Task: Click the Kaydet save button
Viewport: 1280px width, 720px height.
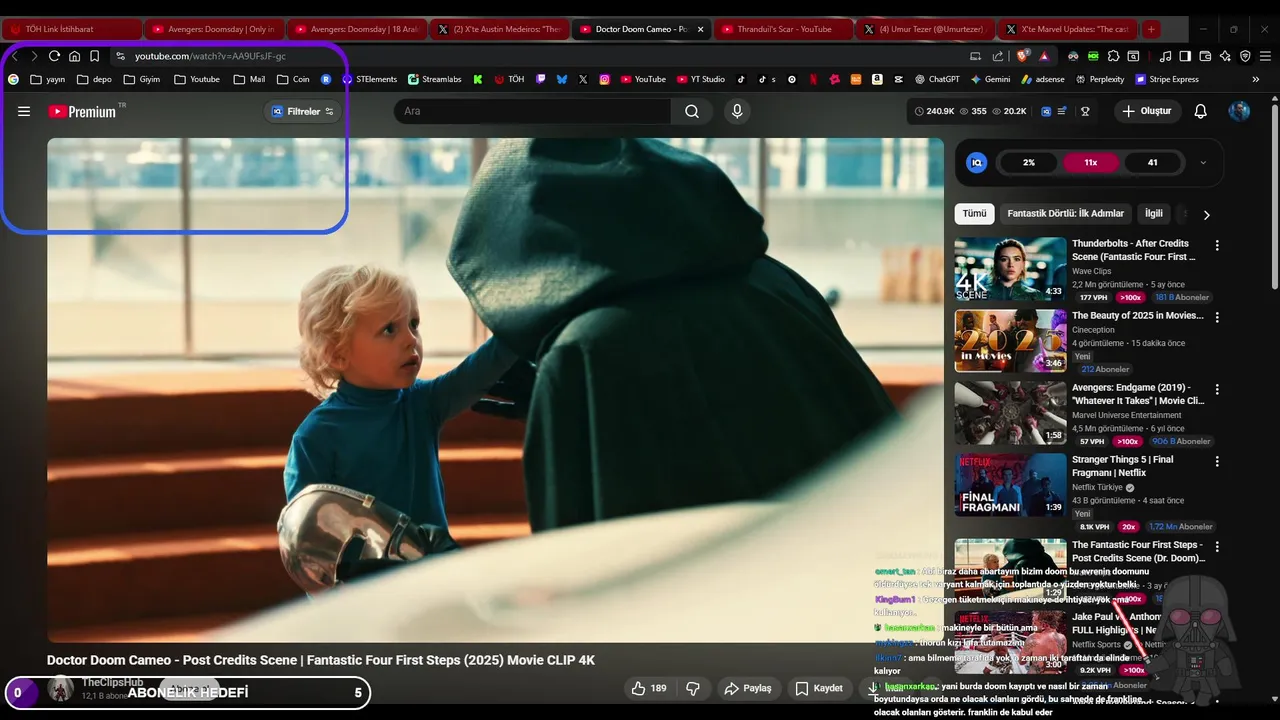Action: click(x=819, y=688)
